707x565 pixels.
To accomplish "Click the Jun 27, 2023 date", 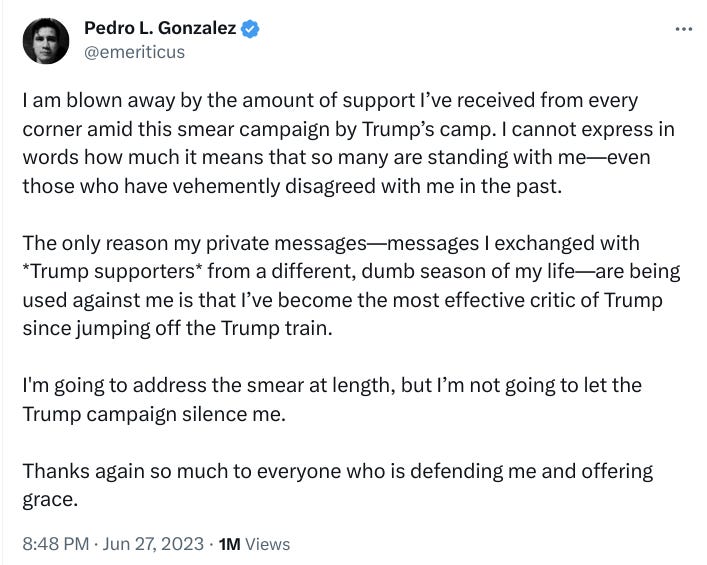I will (x=153, y=544).
